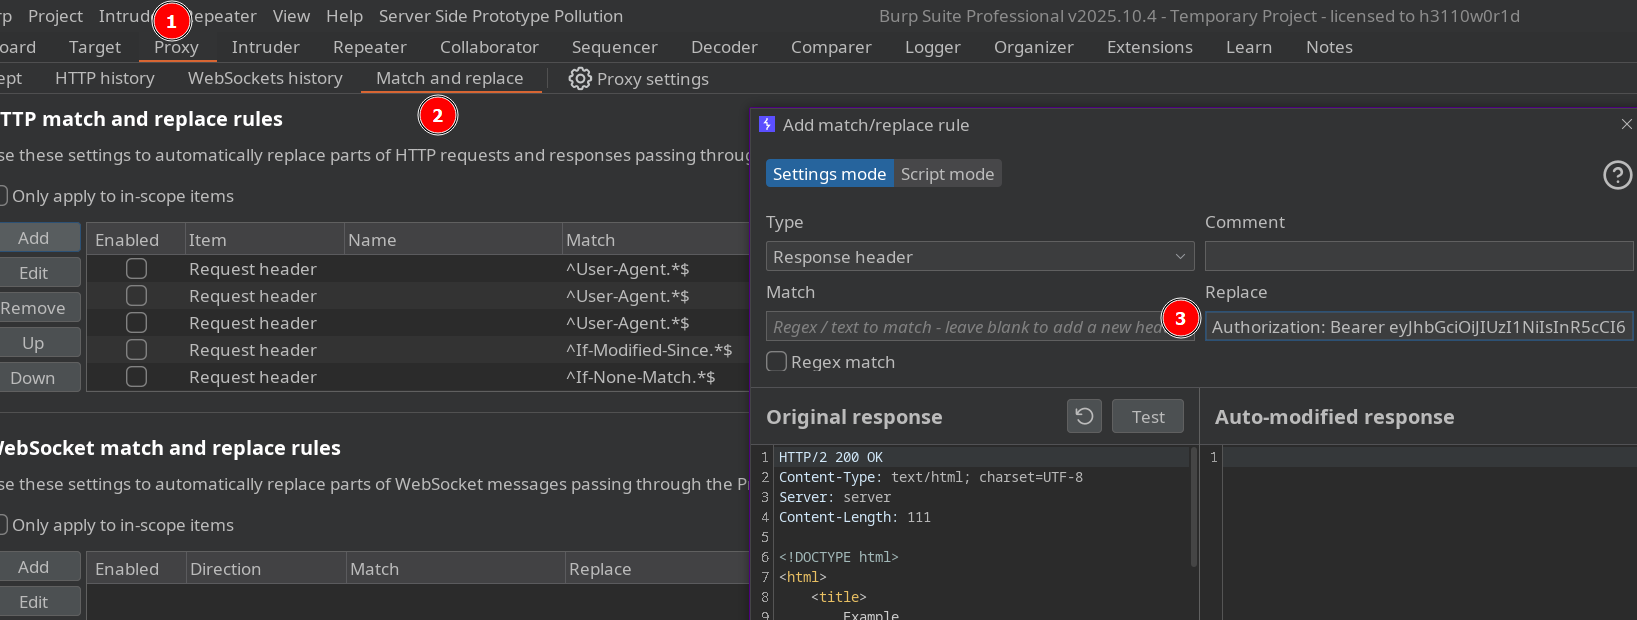Open help via the question mark icon
The height and width of the screenshot is (620, 1637).
point(1617,175)
